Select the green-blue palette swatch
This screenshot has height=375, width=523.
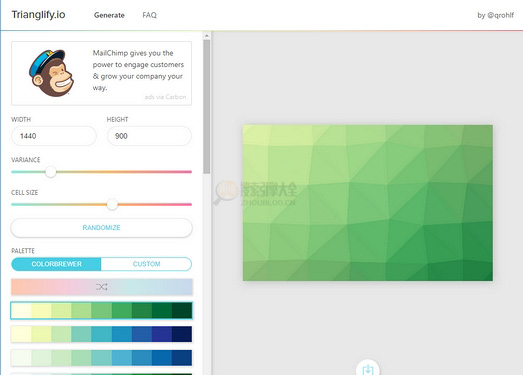pyautogui.click(x=101, y=358)
